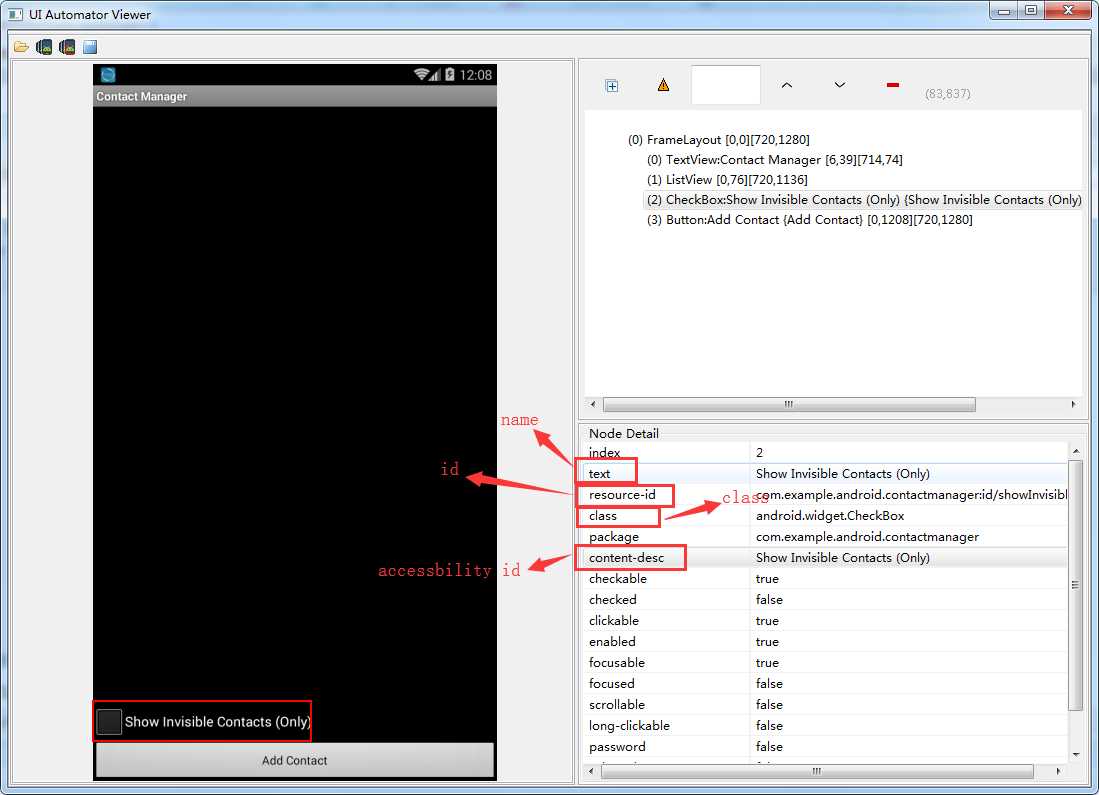This screenshot has width=1099, height=795.
Task: Maximize the UI Automator Viewer window
Action: [x=1031, y=10]
